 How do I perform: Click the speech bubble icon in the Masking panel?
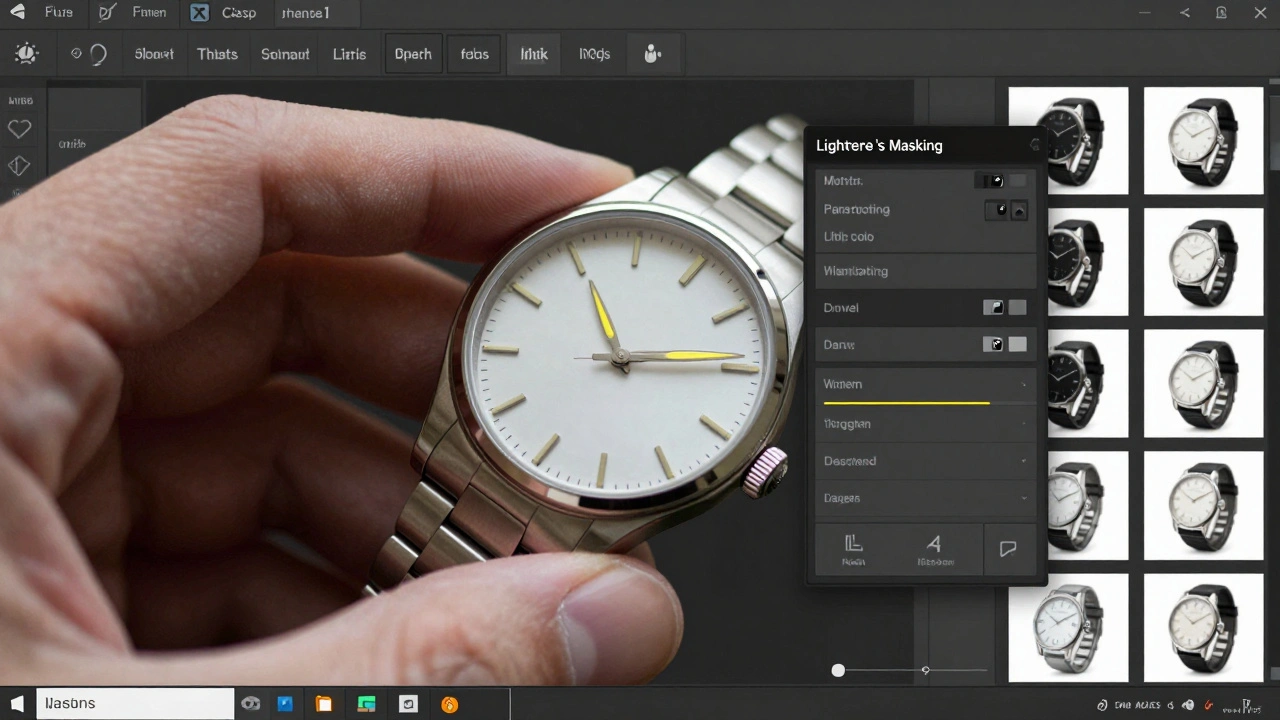click(1008, 548)
